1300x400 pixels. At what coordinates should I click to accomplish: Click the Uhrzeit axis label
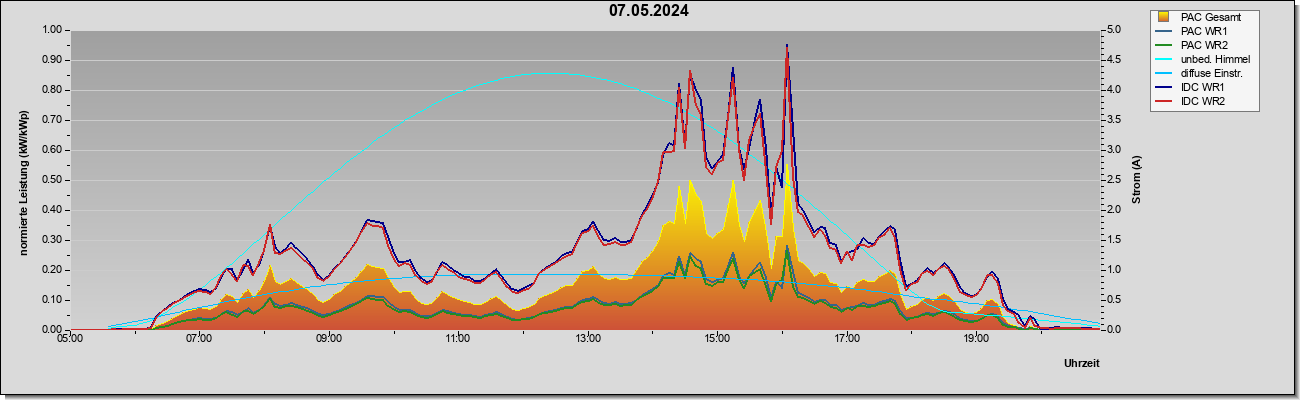(1081, 364)
